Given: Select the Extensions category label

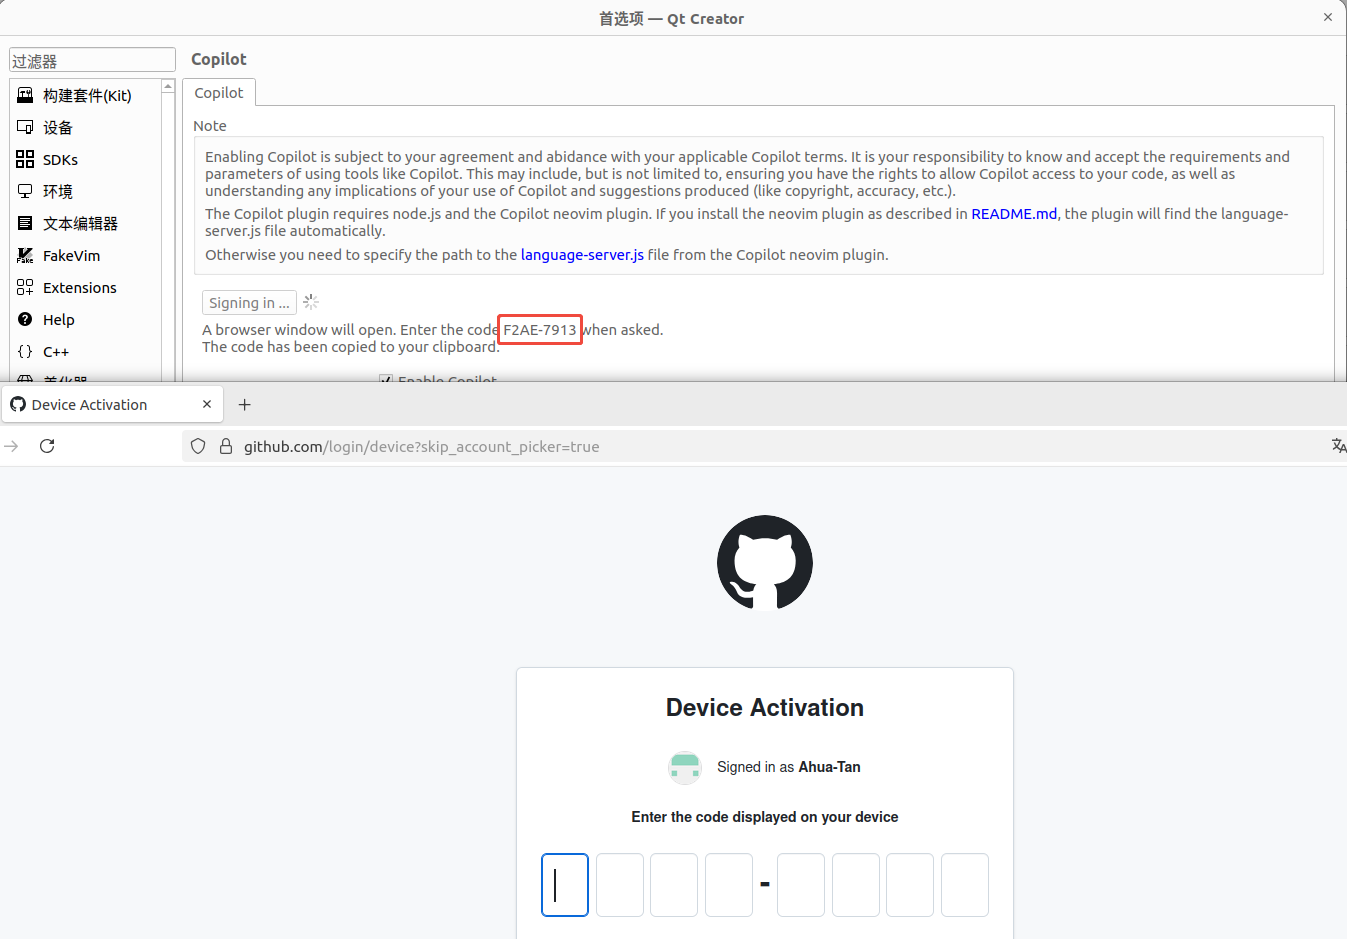Looking at the screenshot, I should pyautogui.click(x=80, y=287).
